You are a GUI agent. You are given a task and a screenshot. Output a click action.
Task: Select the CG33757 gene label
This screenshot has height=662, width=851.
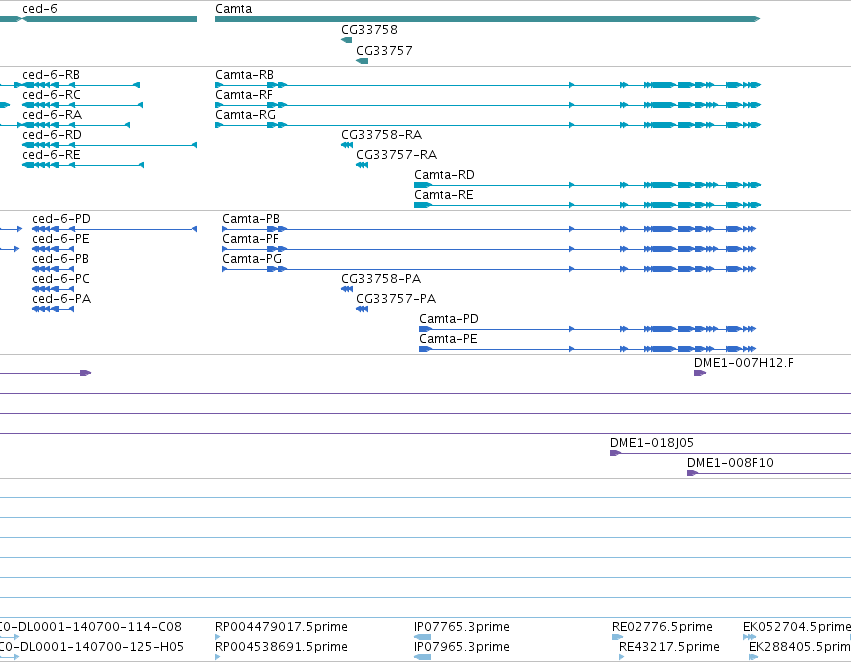pos(384,50)
